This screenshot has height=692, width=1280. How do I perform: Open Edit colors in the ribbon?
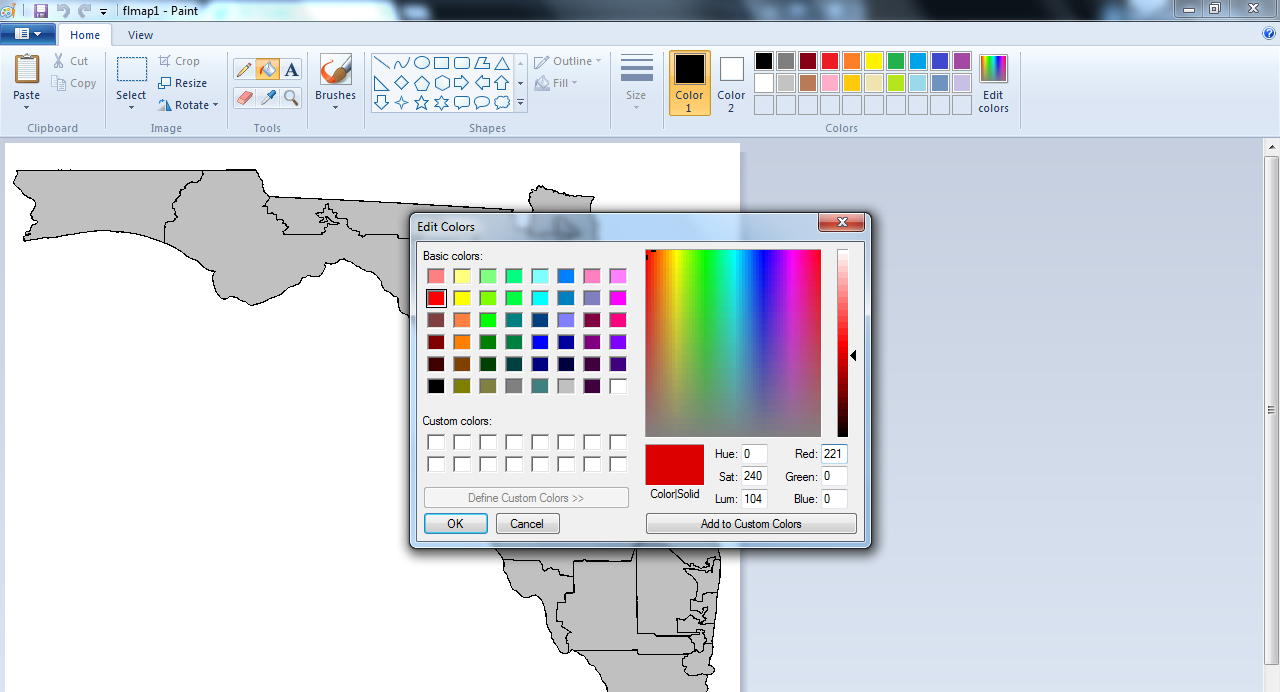[993, 84]
